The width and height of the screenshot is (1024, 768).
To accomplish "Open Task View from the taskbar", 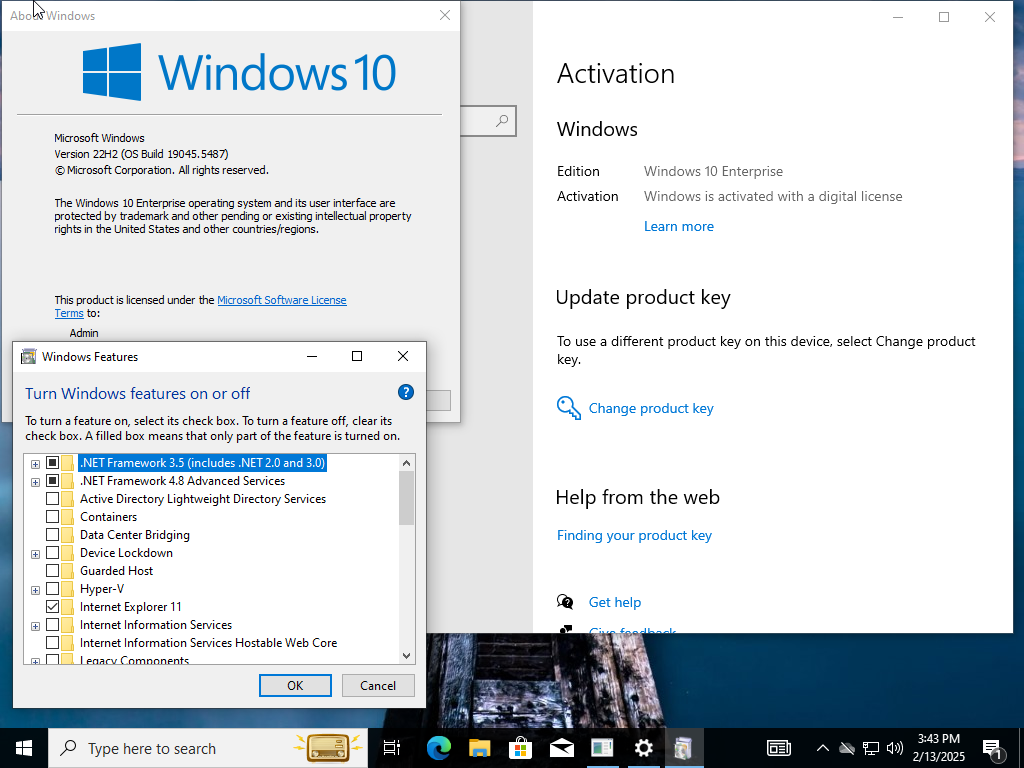I will tap(392, 748).
